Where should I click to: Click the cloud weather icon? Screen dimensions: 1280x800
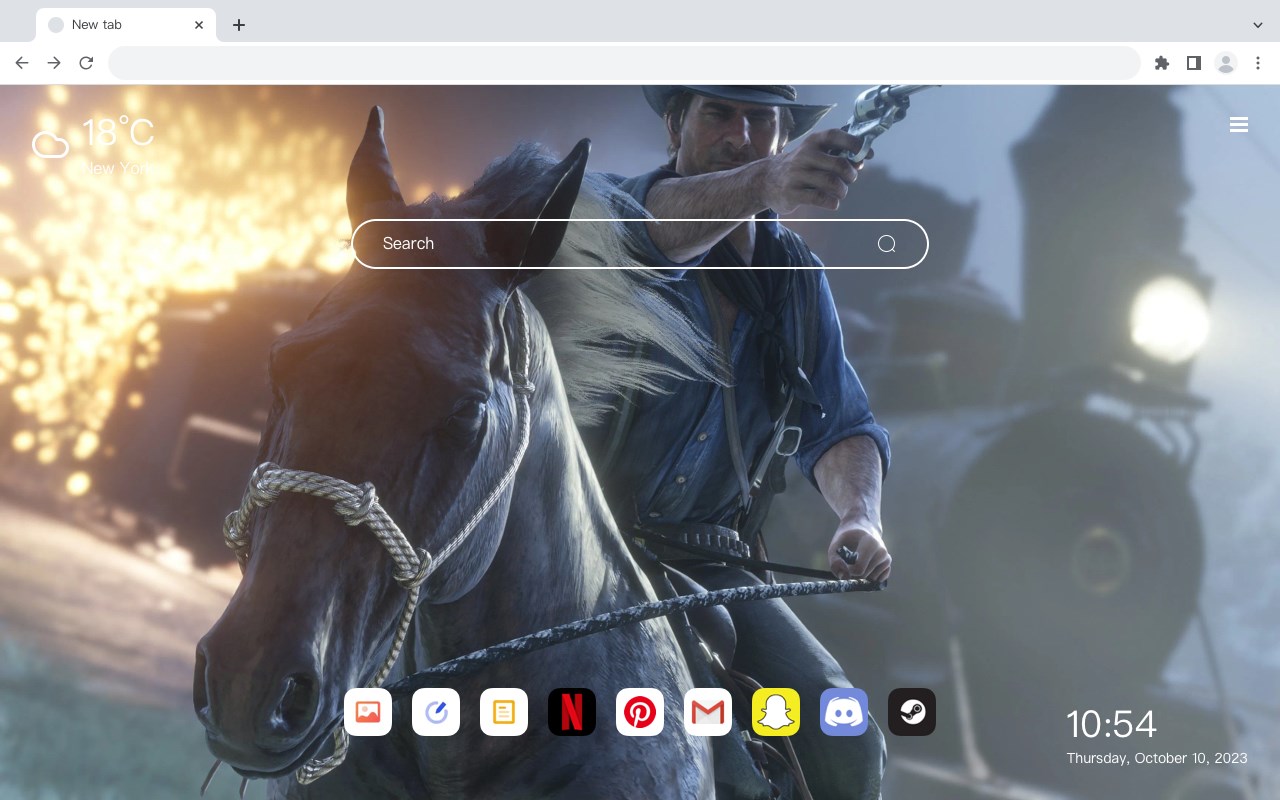click(50, 146)
